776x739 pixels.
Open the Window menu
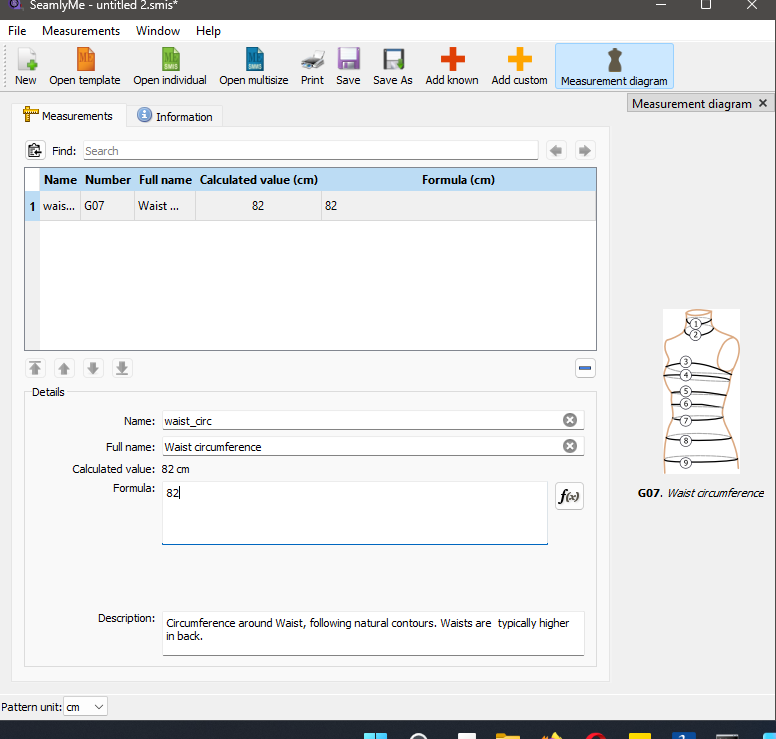[x=158, y=31]
